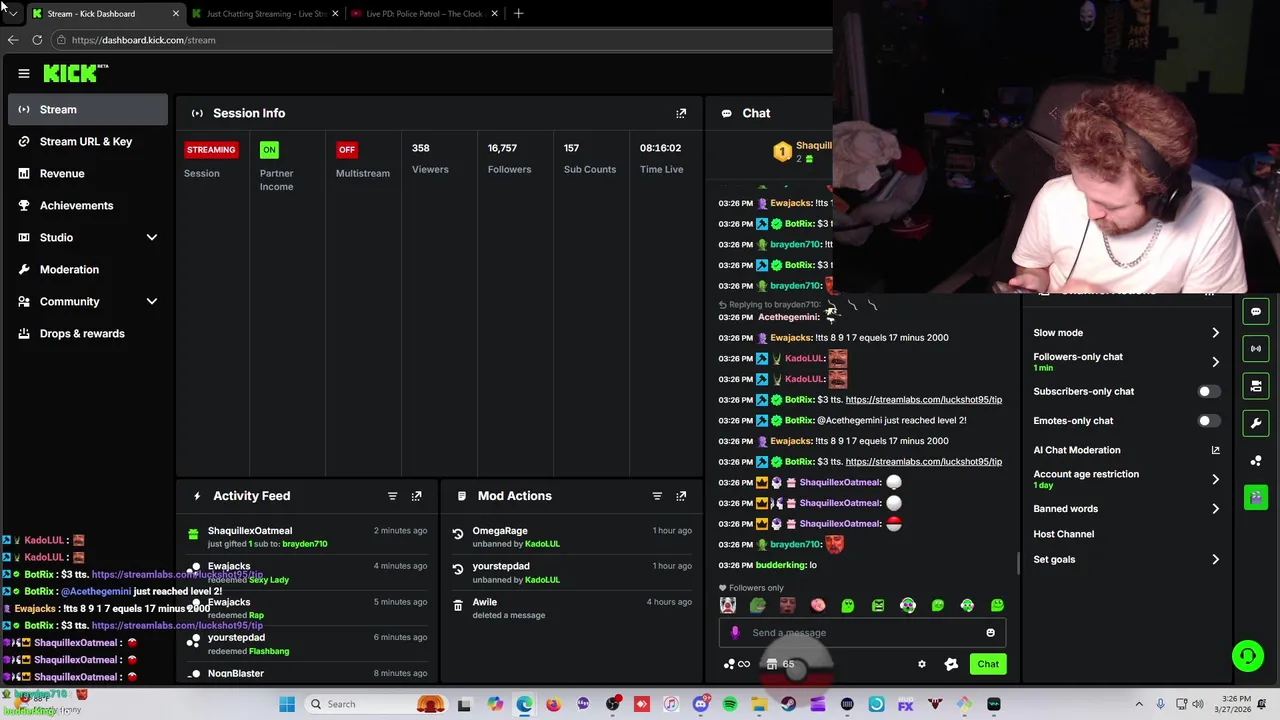
Task: Open Achievements page in sidebar
Action: tap(88, 205)
